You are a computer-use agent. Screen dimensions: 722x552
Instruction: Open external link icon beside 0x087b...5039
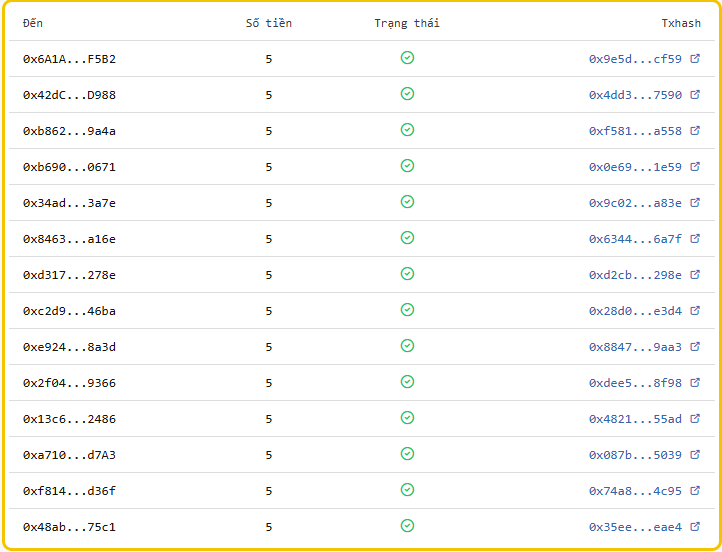click(695, 454)
